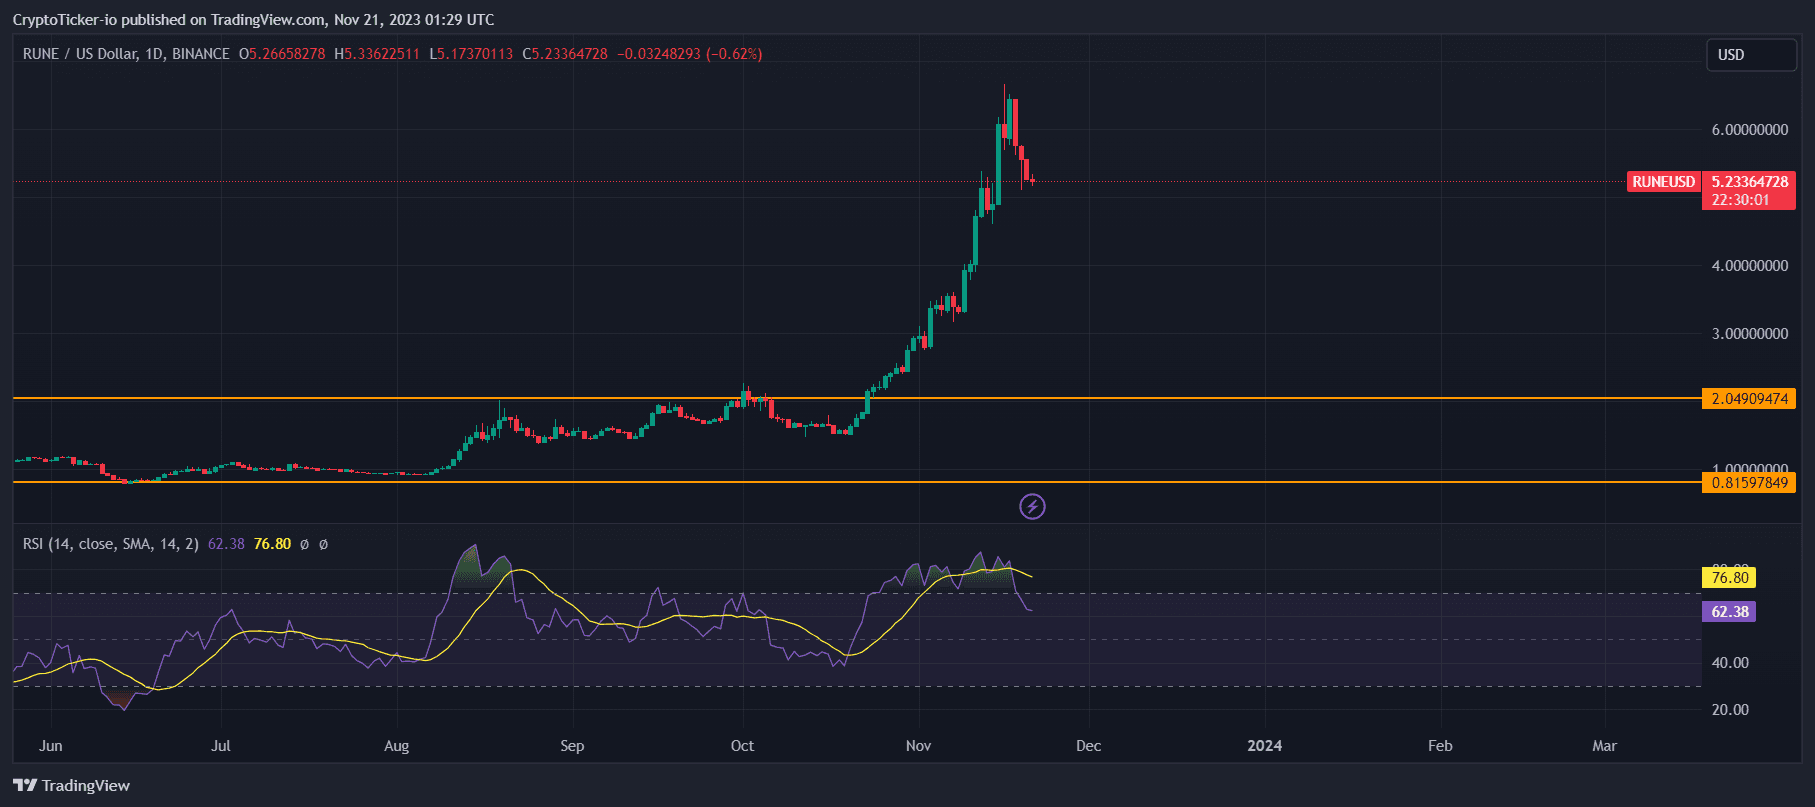This screenshot has height=807, width=1815.
Task: Open the RSI (14, close, SMA, 14, 2) legend
Action: tap(110, 544)
